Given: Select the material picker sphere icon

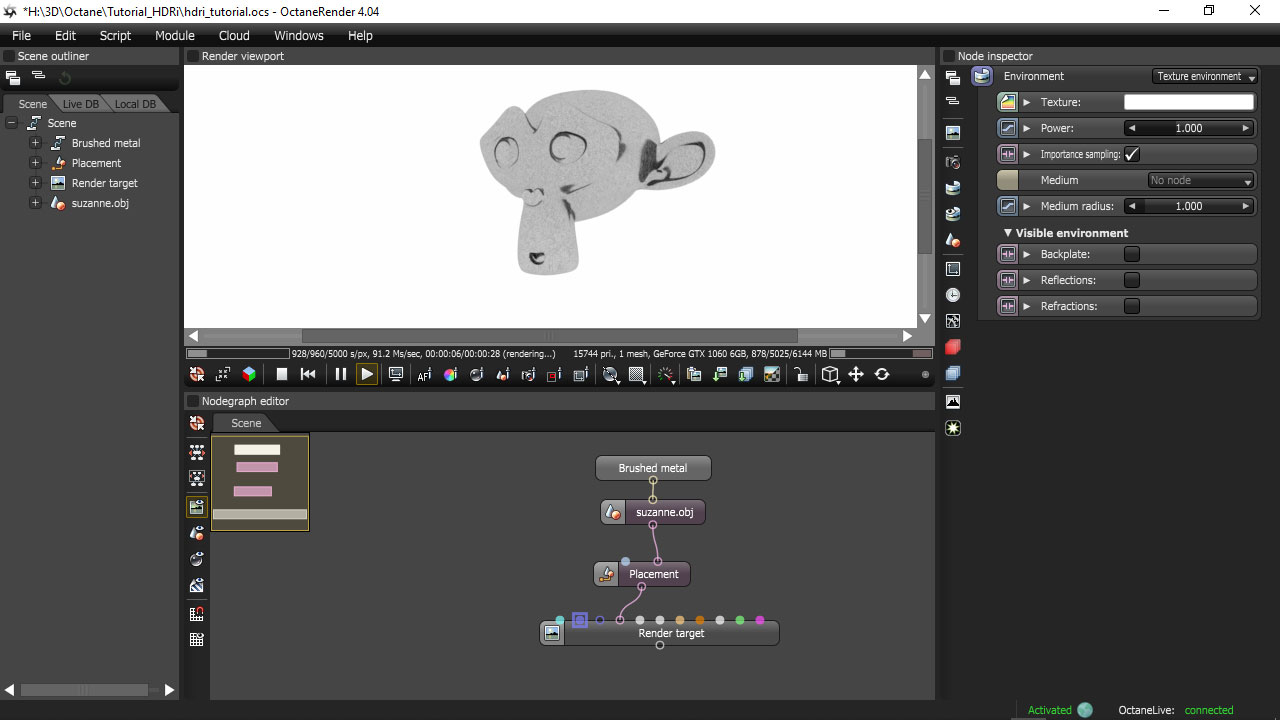Looking at the screenshot, I should coord(477,374).
